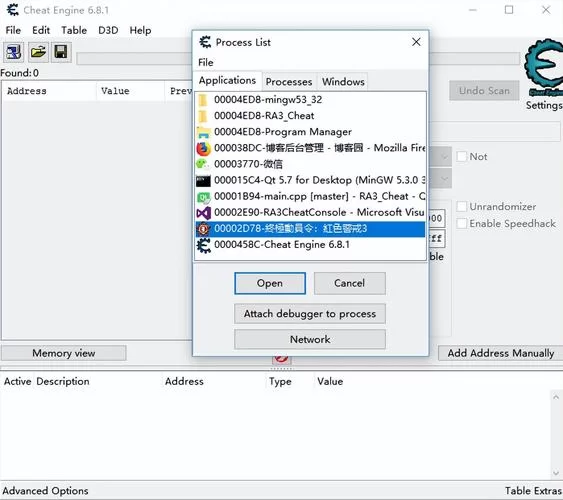This screenshot has width=563, height=500.
Task: Click the address list scrollbar down arrow
Action: (x=556, y=472)
